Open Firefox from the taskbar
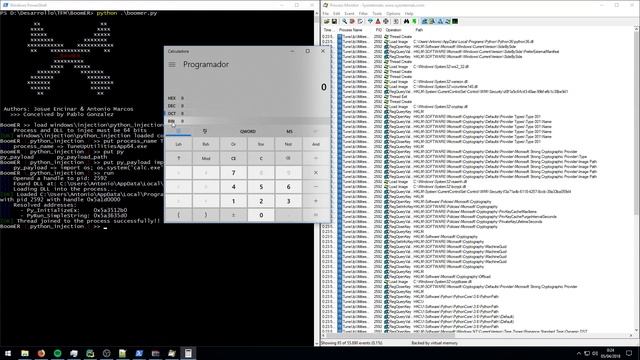 [41, 353]
